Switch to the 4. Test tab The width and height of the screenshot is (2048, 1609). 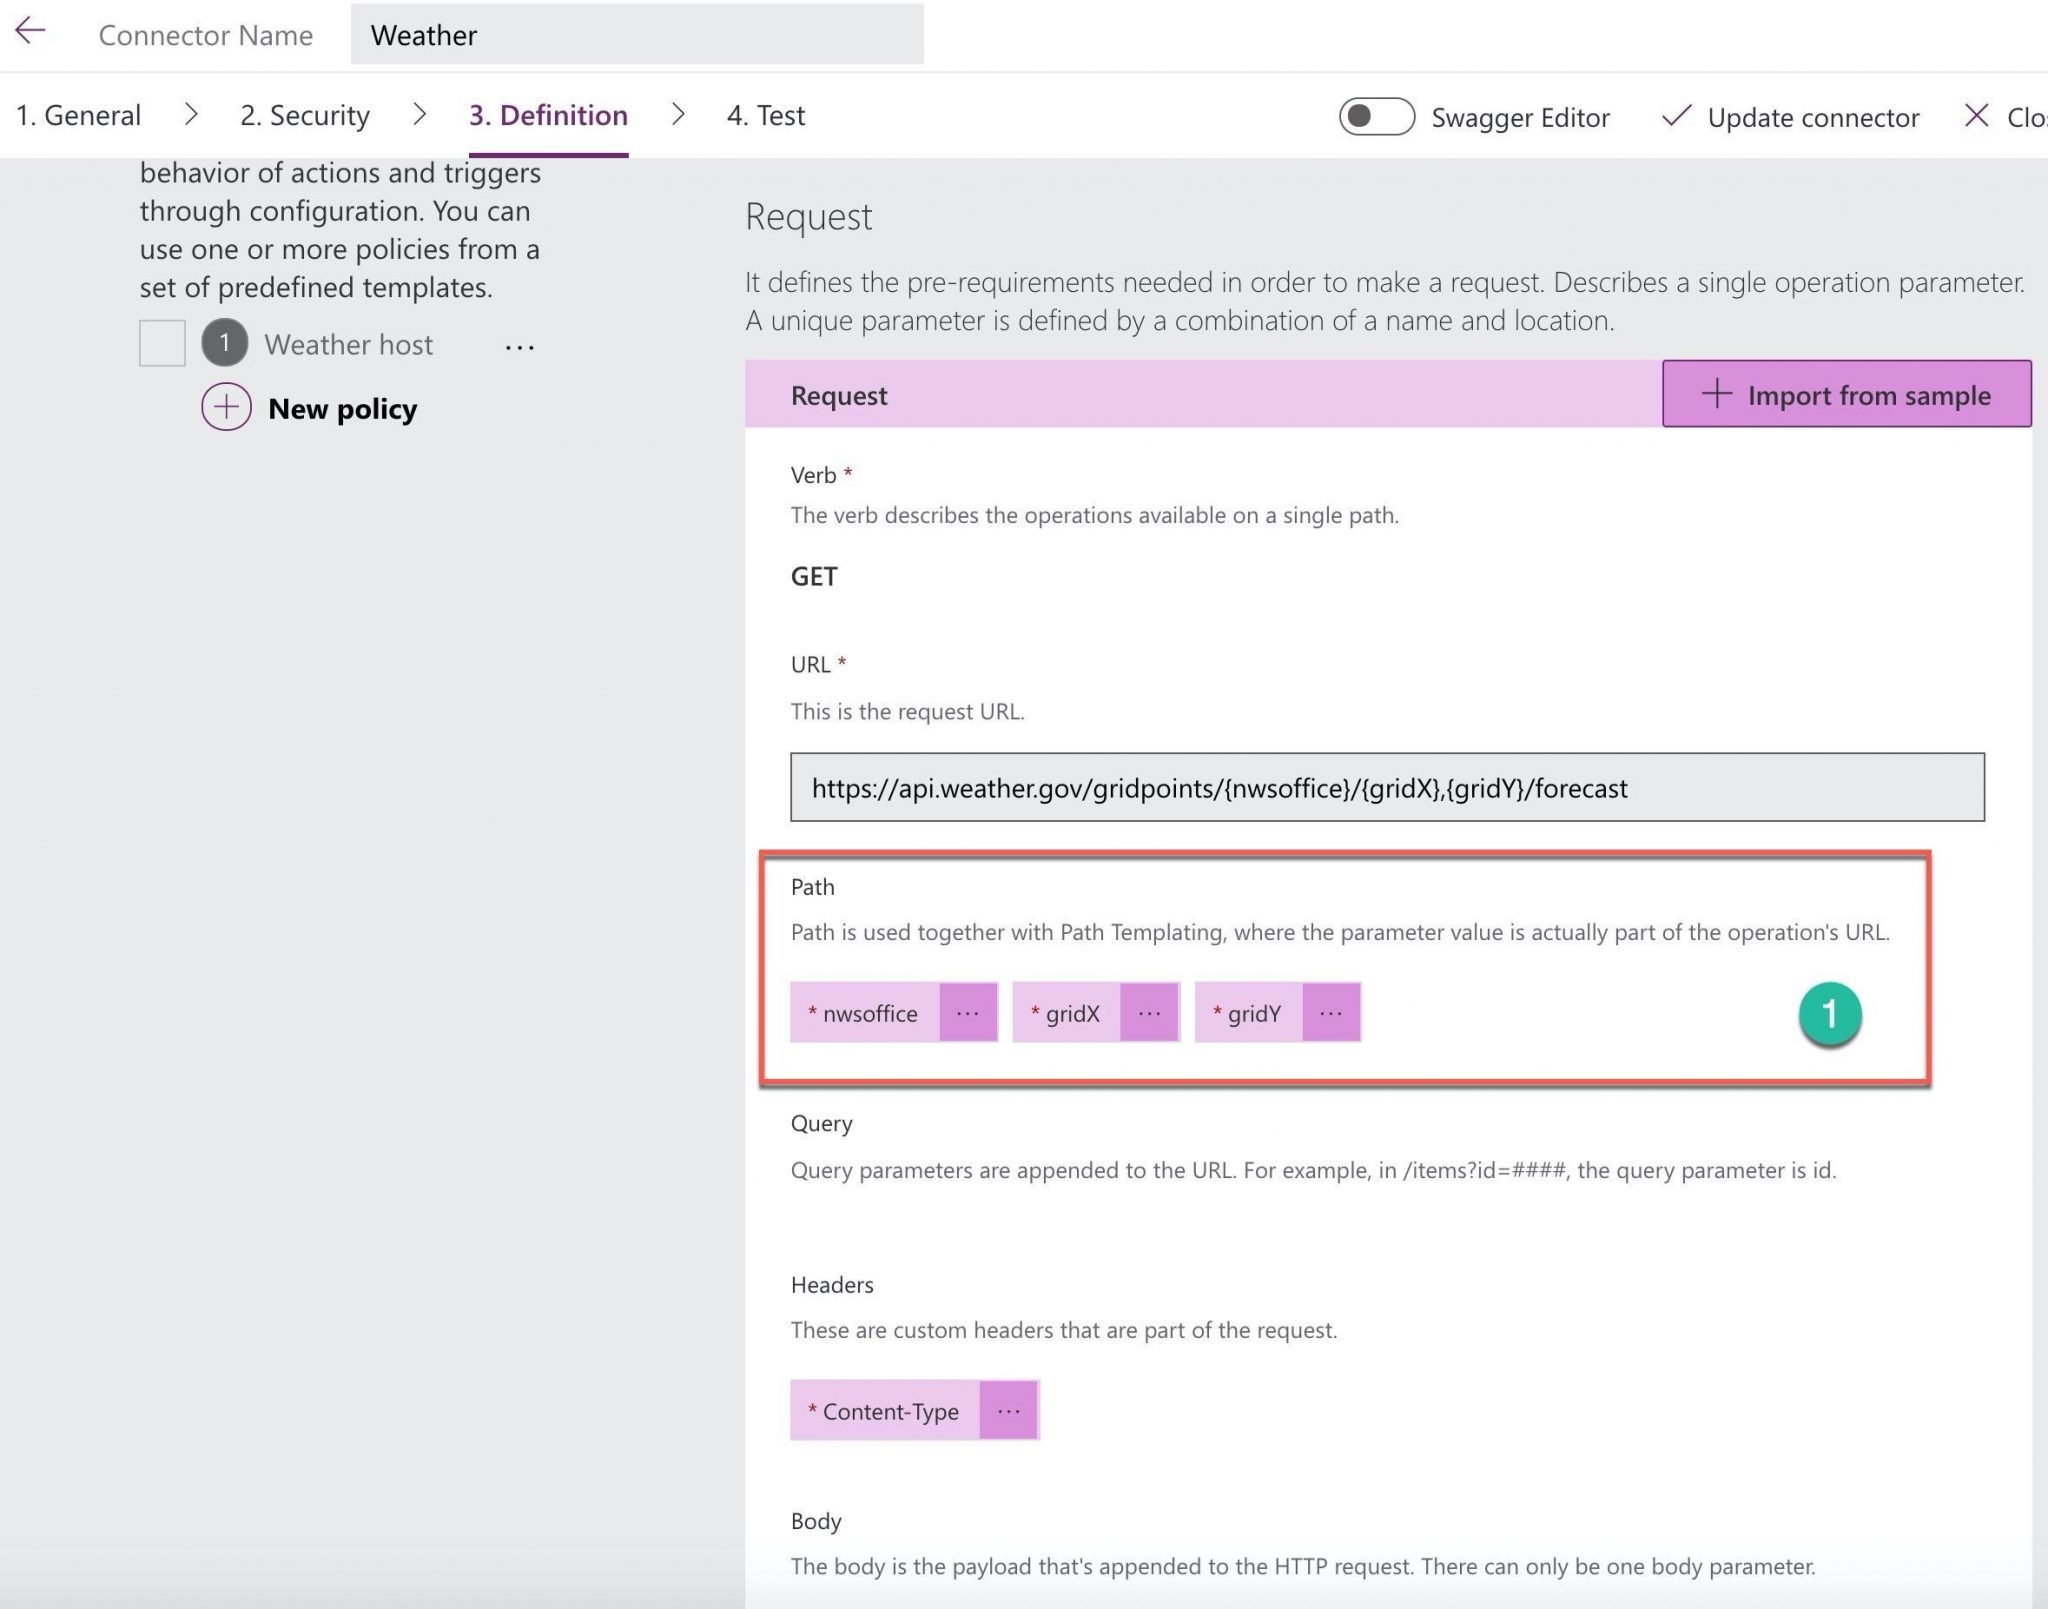tap(765, 115)
